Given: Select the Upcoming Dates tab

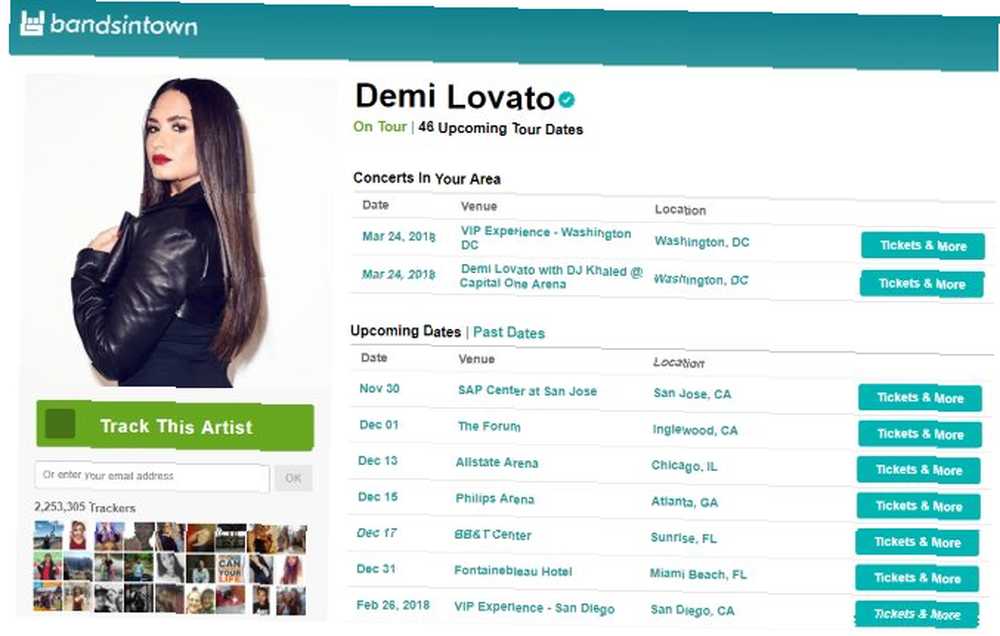Looking at the screenshot, I should [406, 331].
